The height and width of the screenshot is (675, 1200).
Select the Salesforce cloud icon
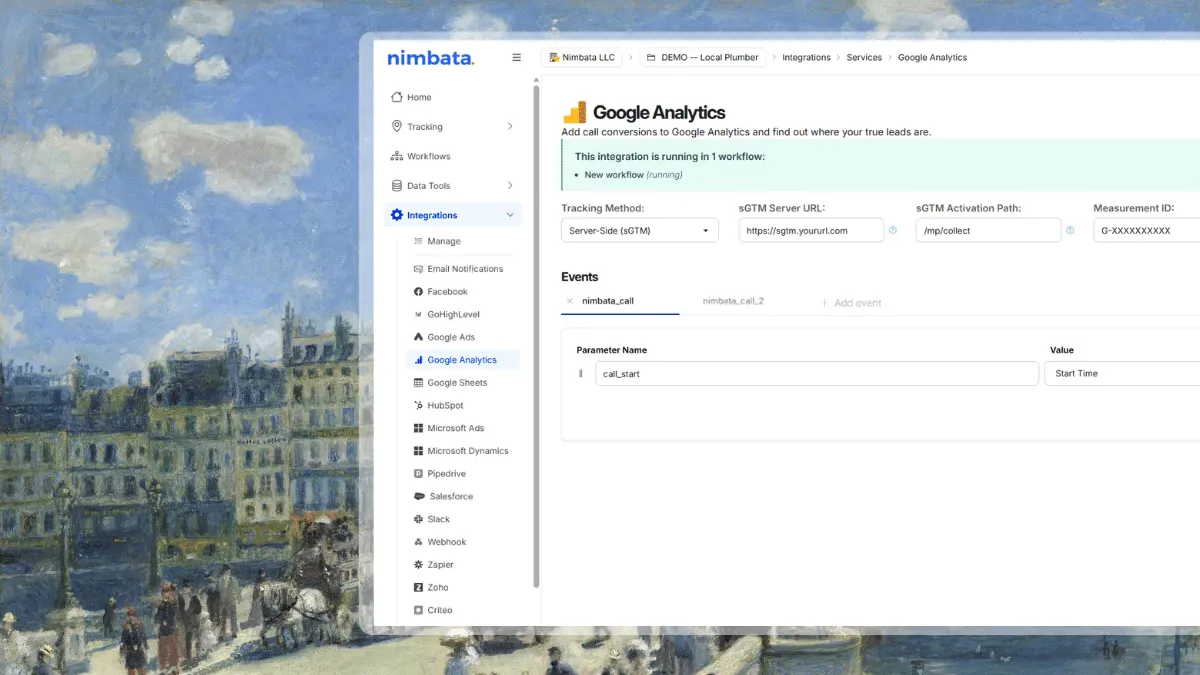pos(418,497)
